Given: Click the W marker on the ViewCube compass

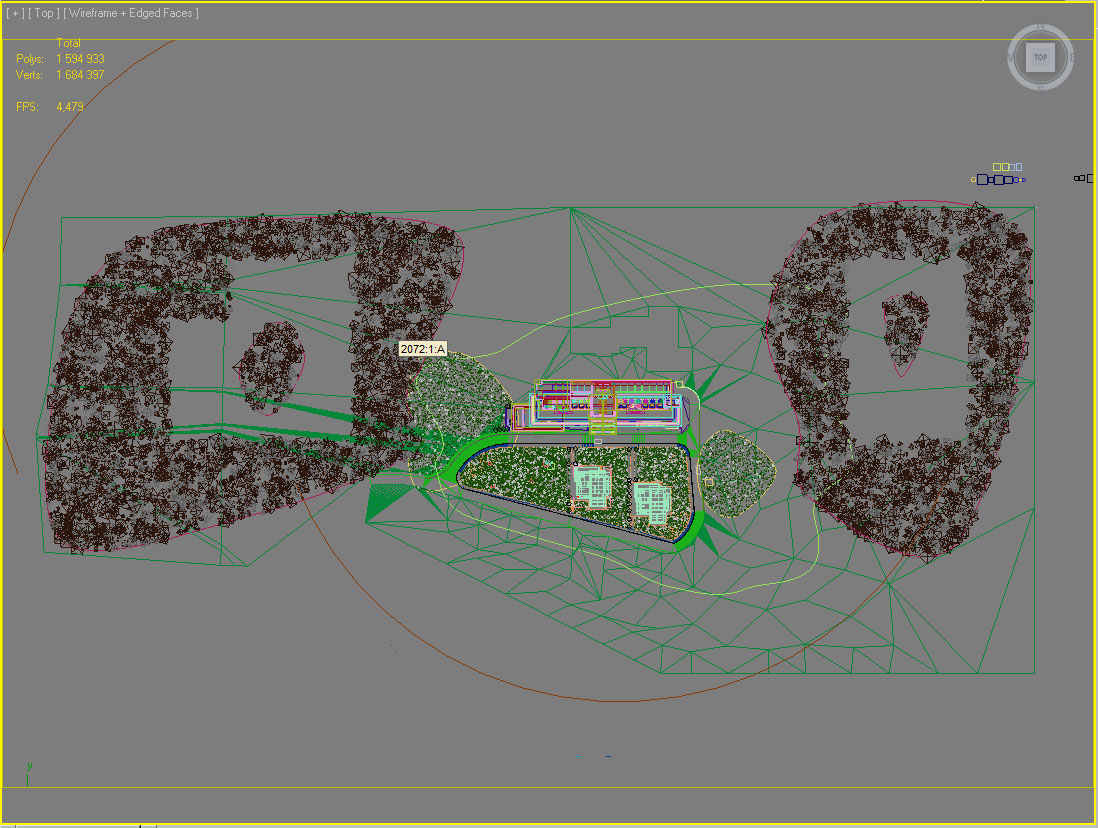Looking at the screenshot, I should pyautogui.click(x=1010, y=58).
